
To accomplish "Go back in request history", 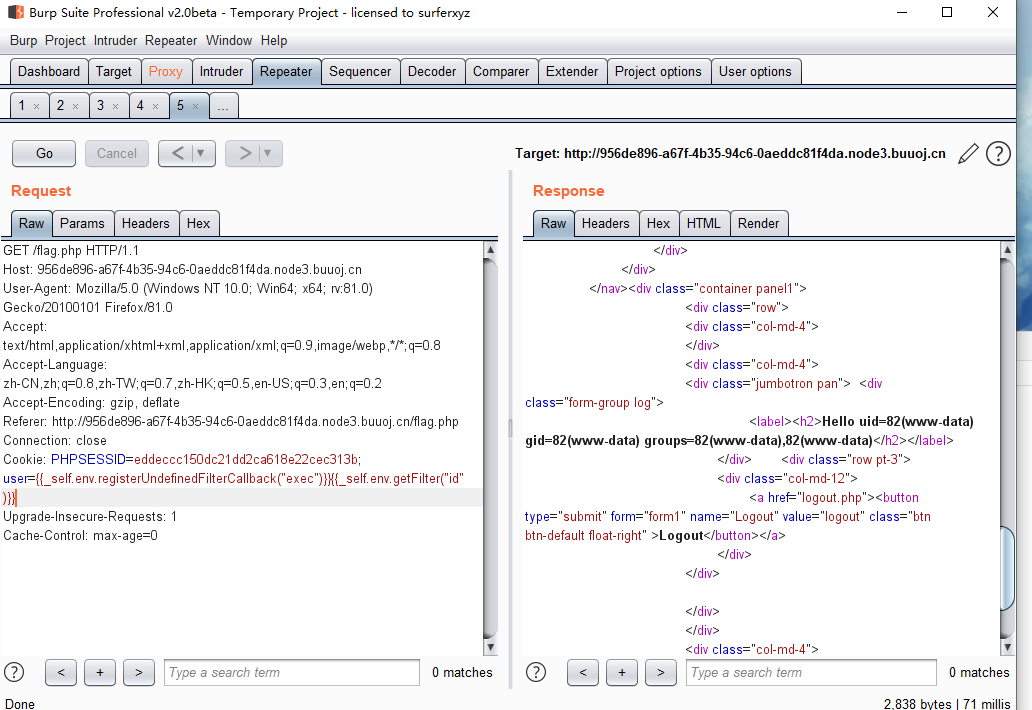I will [x=178, y=153].
